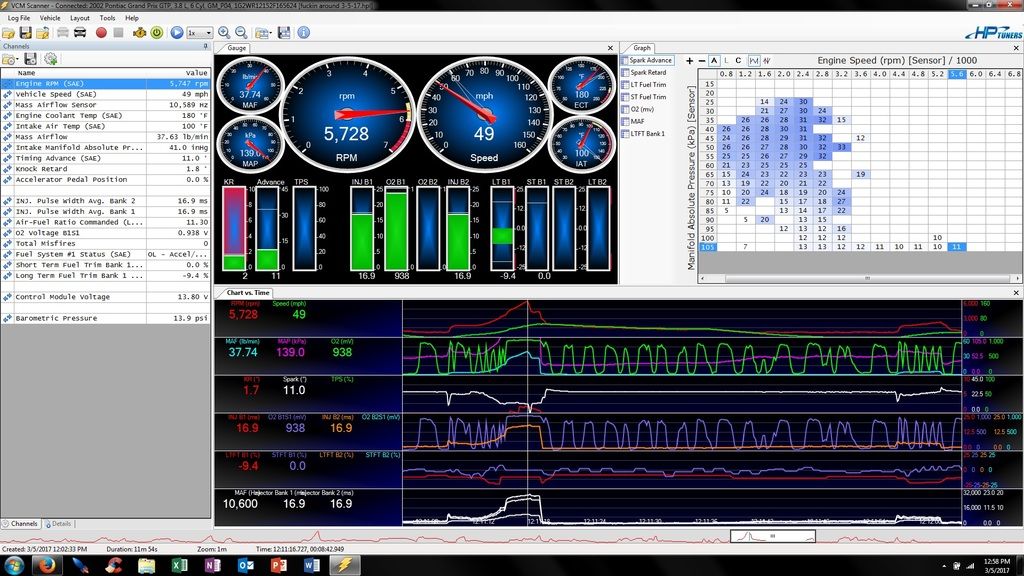The height and width of the screenshot is (576, 1024).
Task: Click the green power icon
Action: [x=157, y=32]
